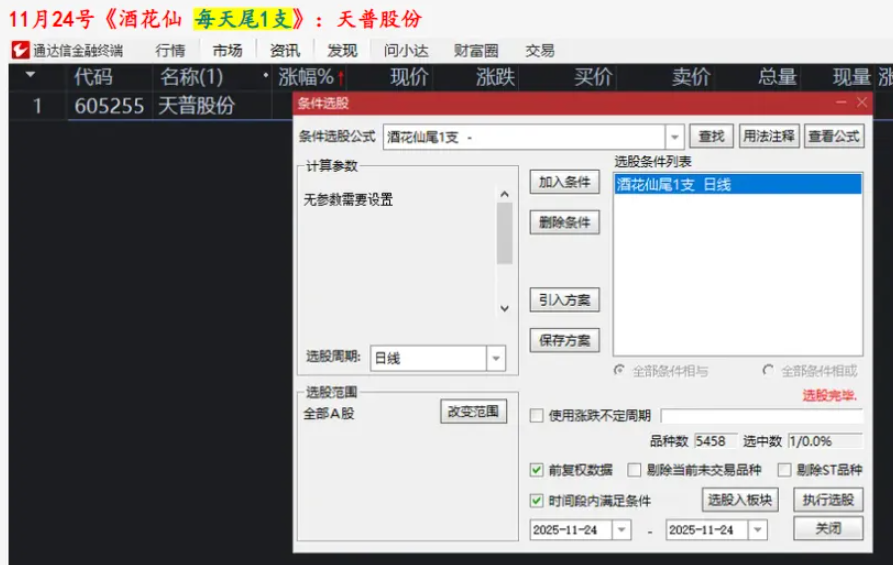Click the 计算参数 panel scrollbar
The width and height of the screenshot is (893, 565).
point(505,232)
